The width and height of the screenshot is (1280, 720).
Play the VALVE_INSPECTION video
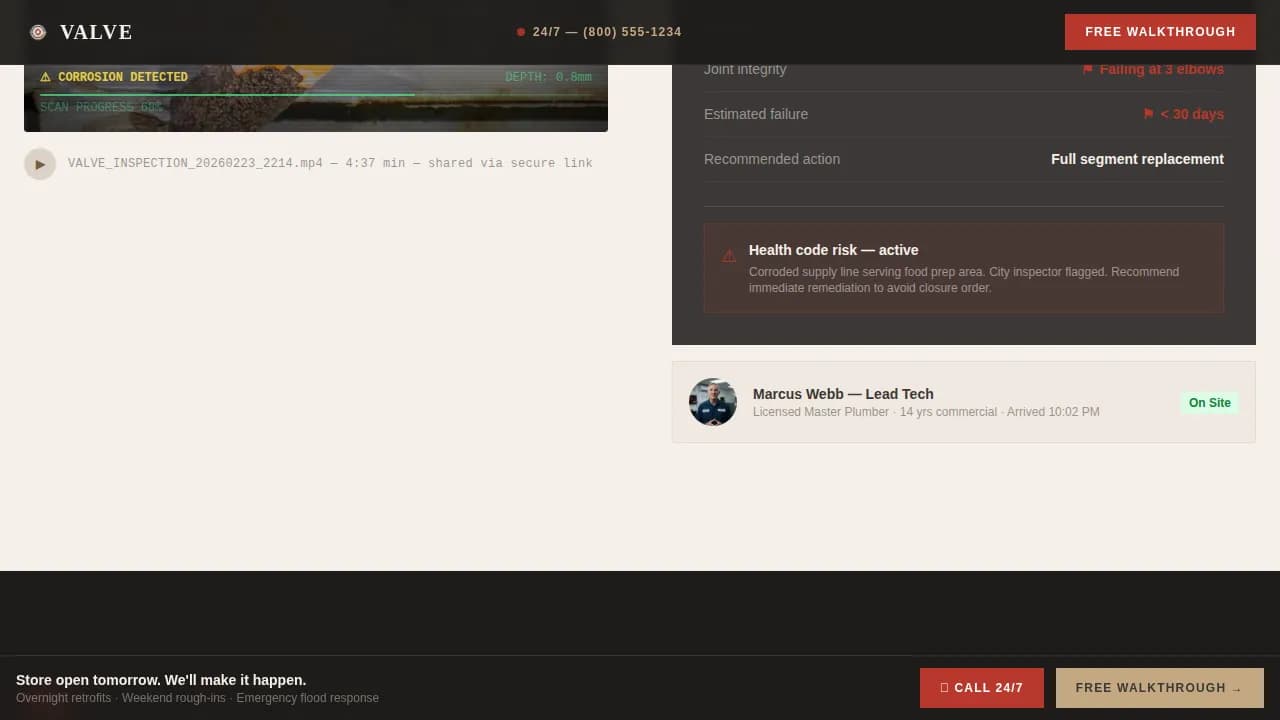[40, 164]
